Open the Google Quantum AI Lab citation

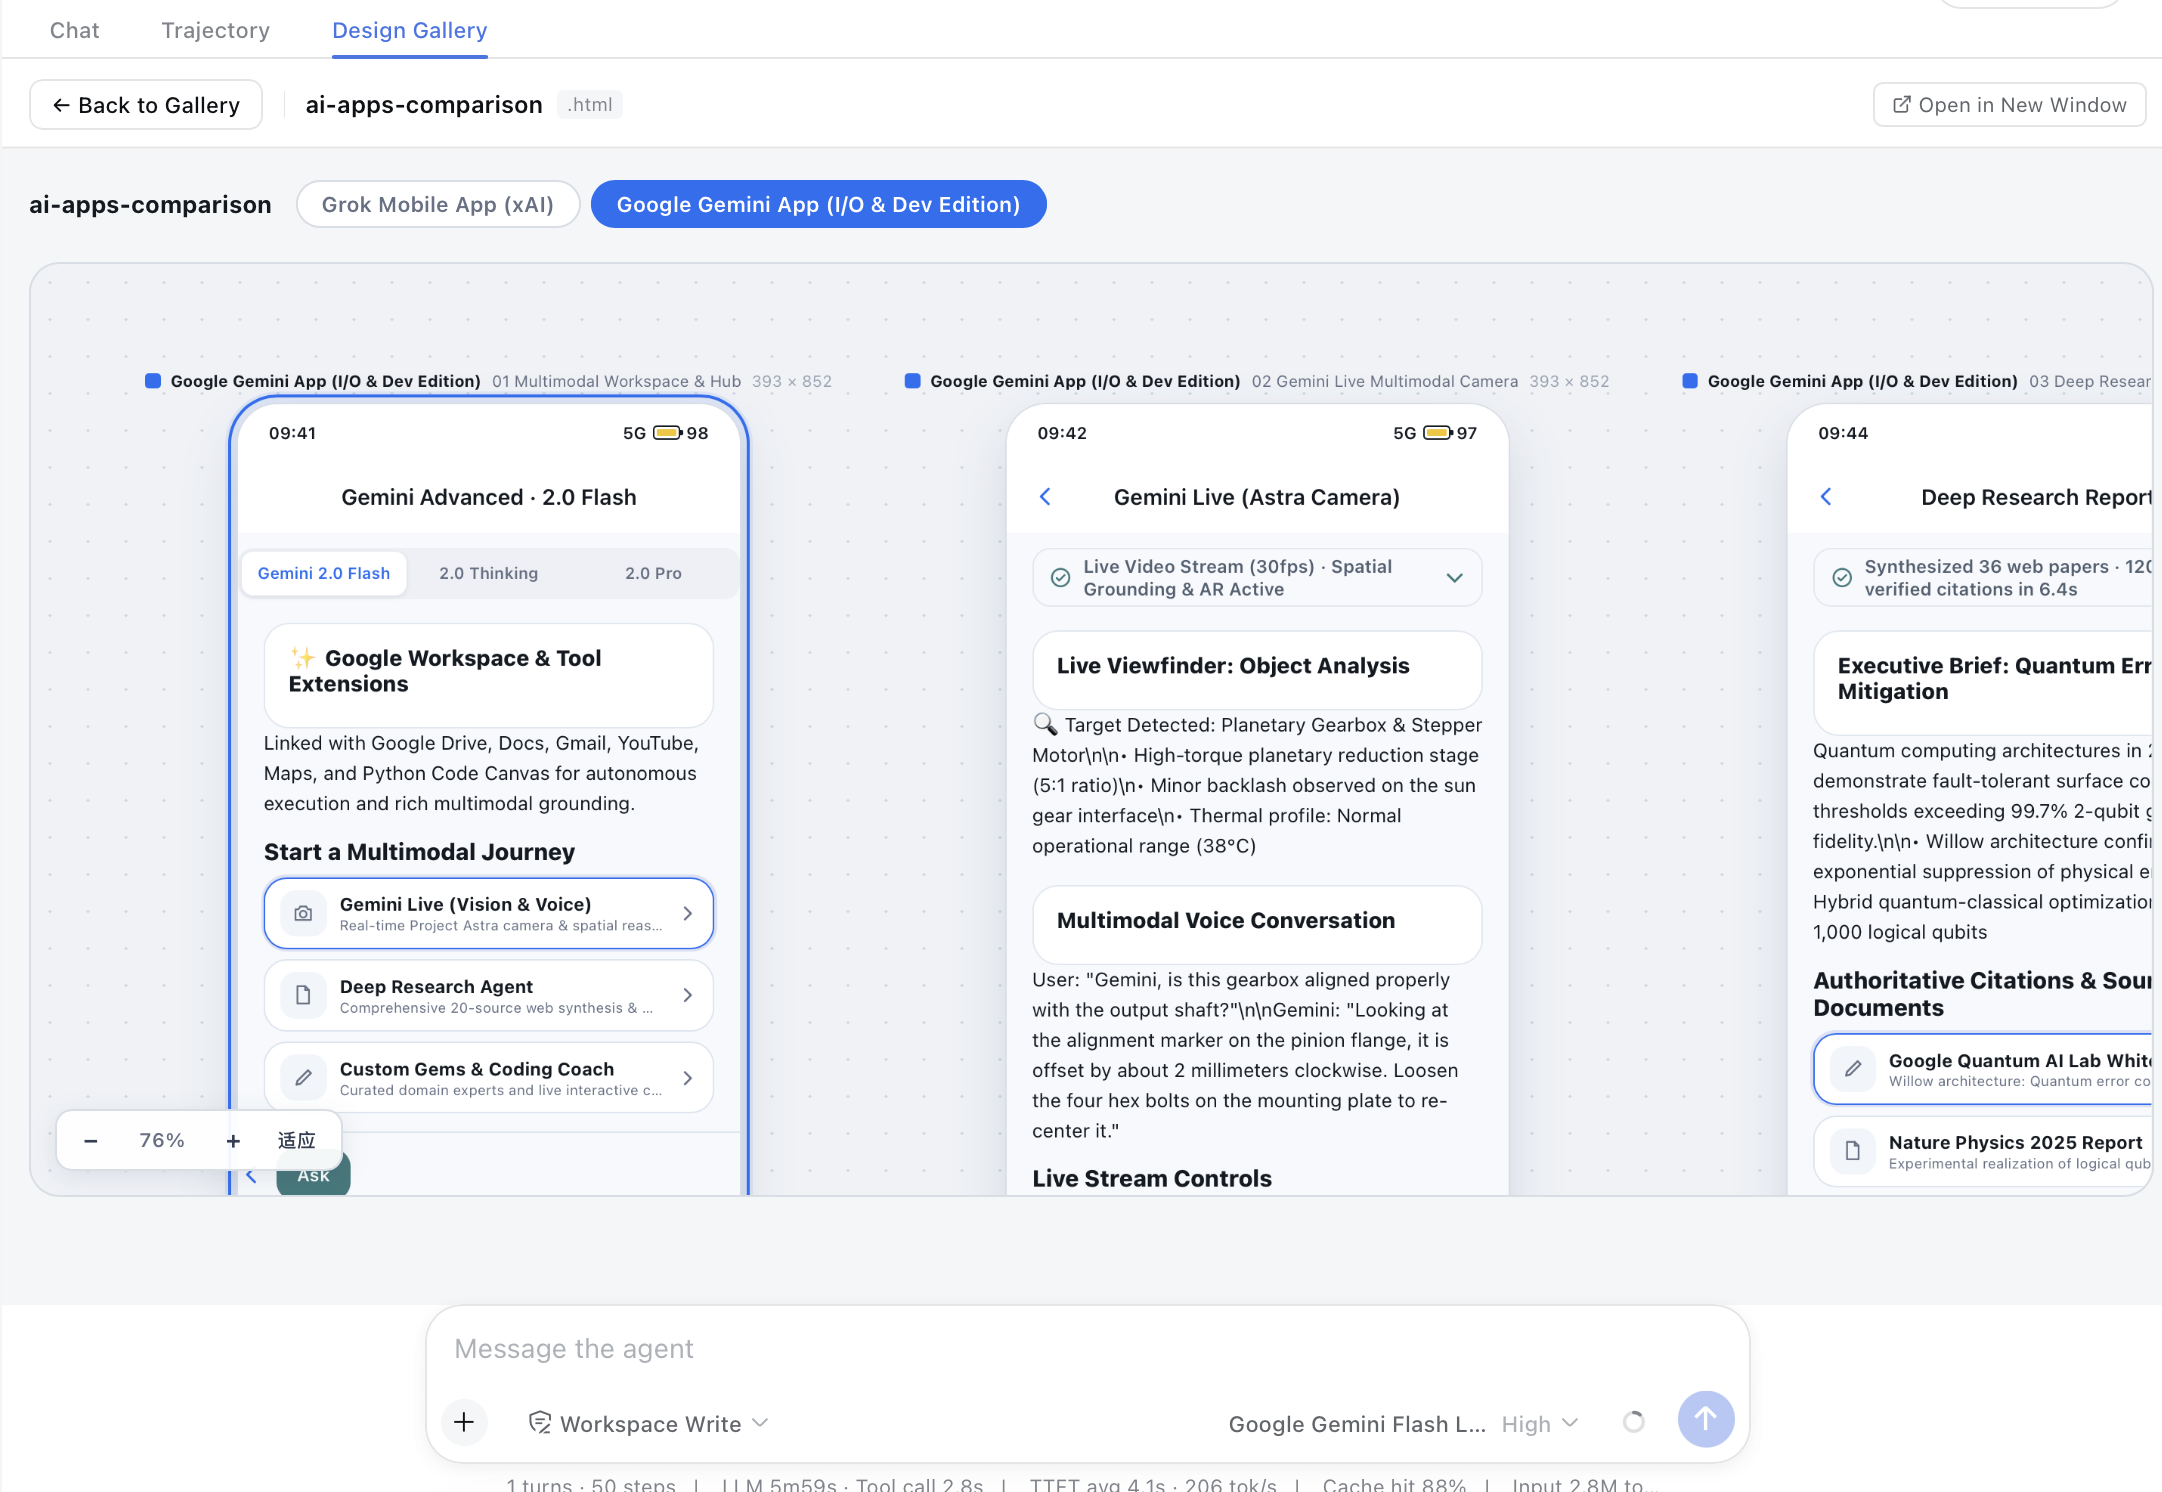coord(1985,1069)
